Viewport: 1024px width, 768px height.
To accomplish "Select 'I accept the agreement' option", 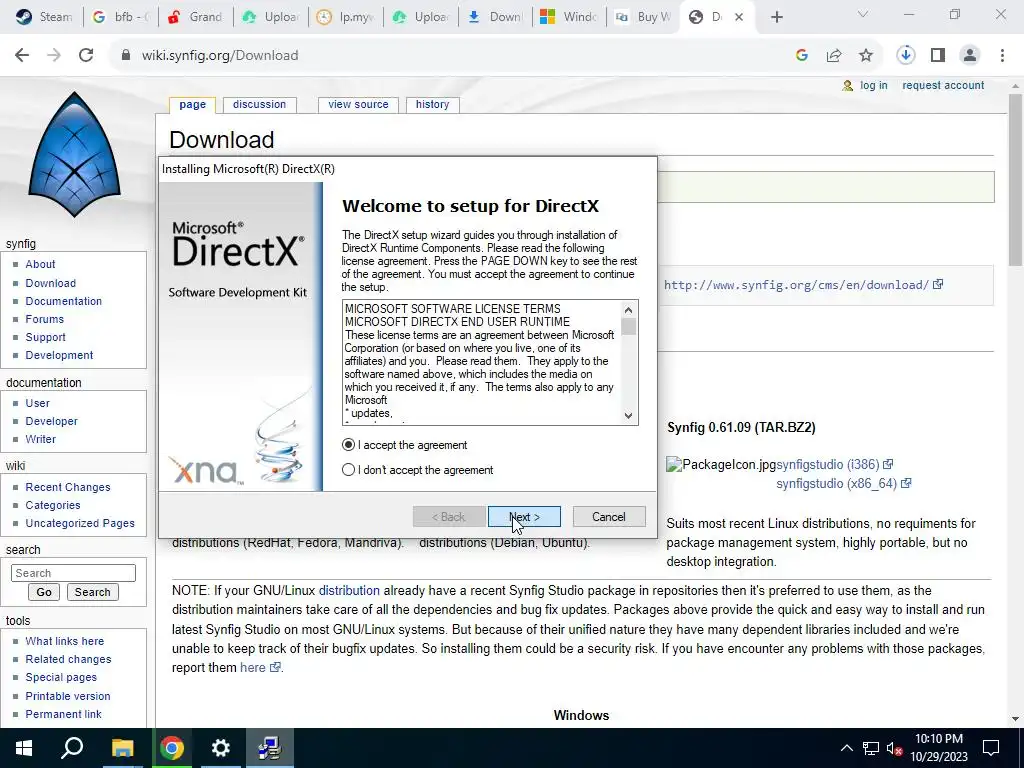I will coord(348,445).
